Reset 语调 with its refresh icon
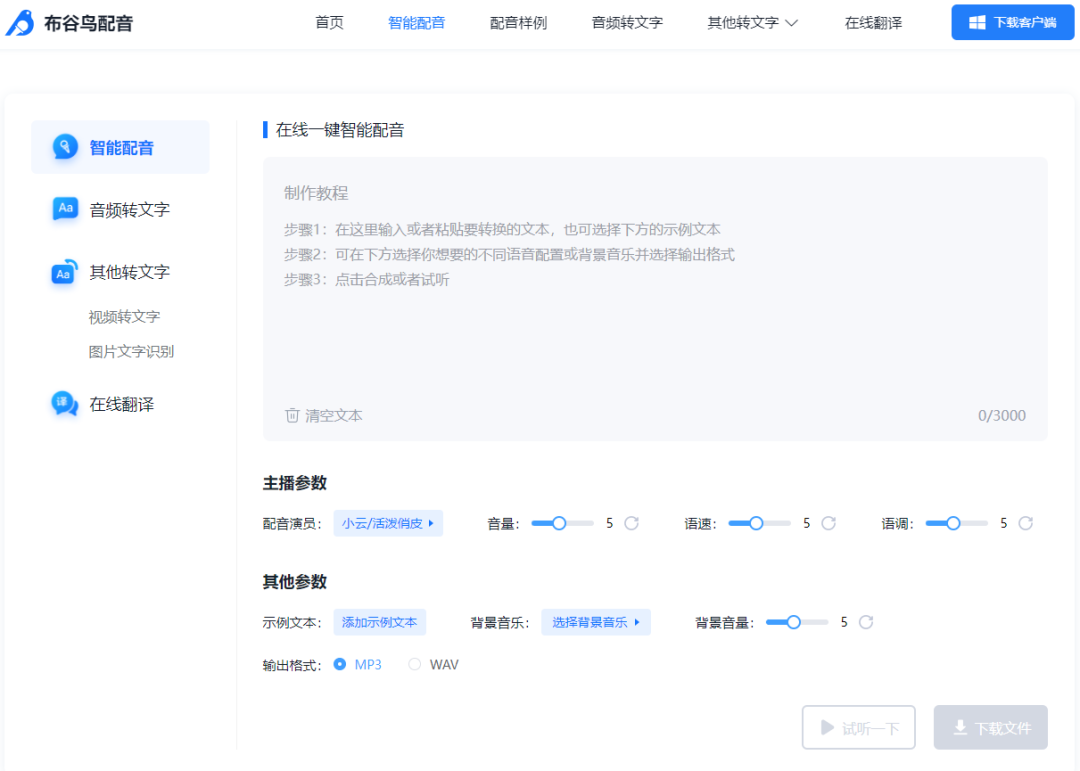The width and height of the screenshot is (1080, 771). point(1026,524)
